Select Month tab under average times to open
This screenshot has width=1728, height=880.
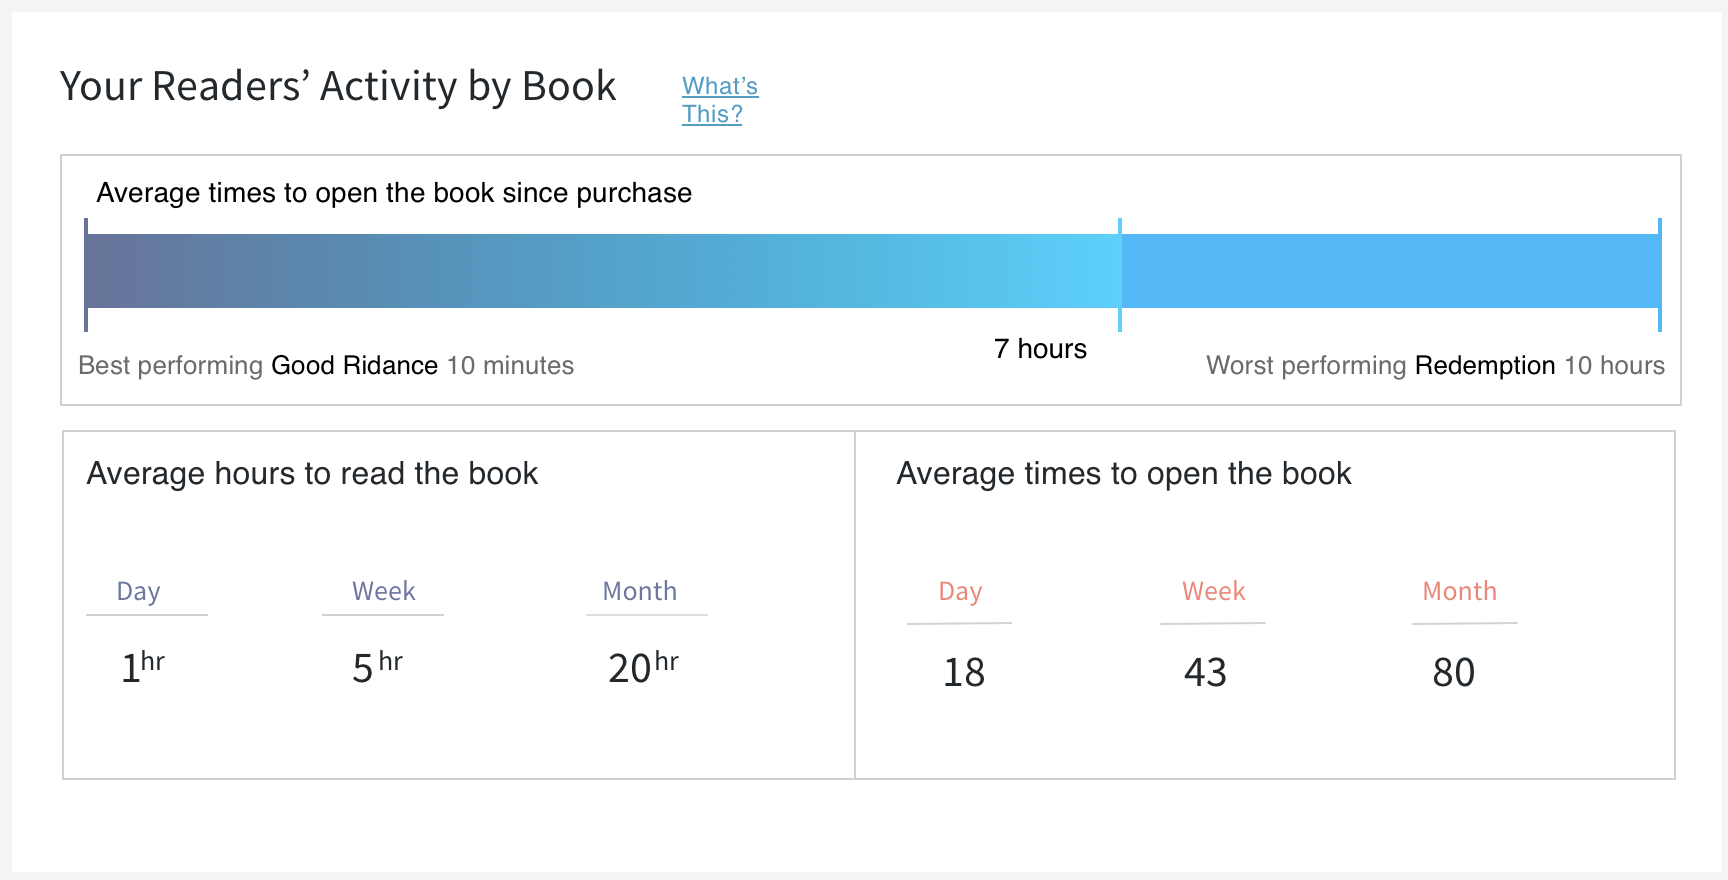coord(1459,592)
